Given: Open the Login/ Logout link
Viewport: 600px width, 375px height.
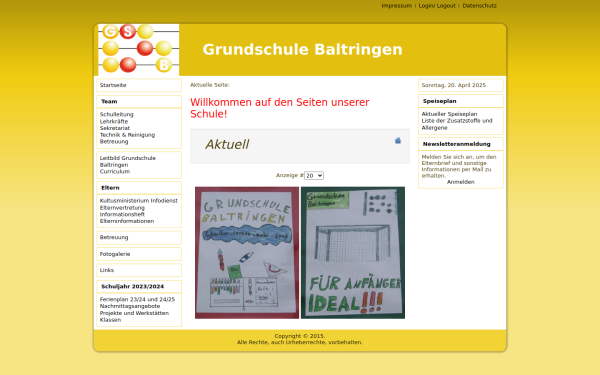Looking at the screenshot, I should tap(437, 6).
